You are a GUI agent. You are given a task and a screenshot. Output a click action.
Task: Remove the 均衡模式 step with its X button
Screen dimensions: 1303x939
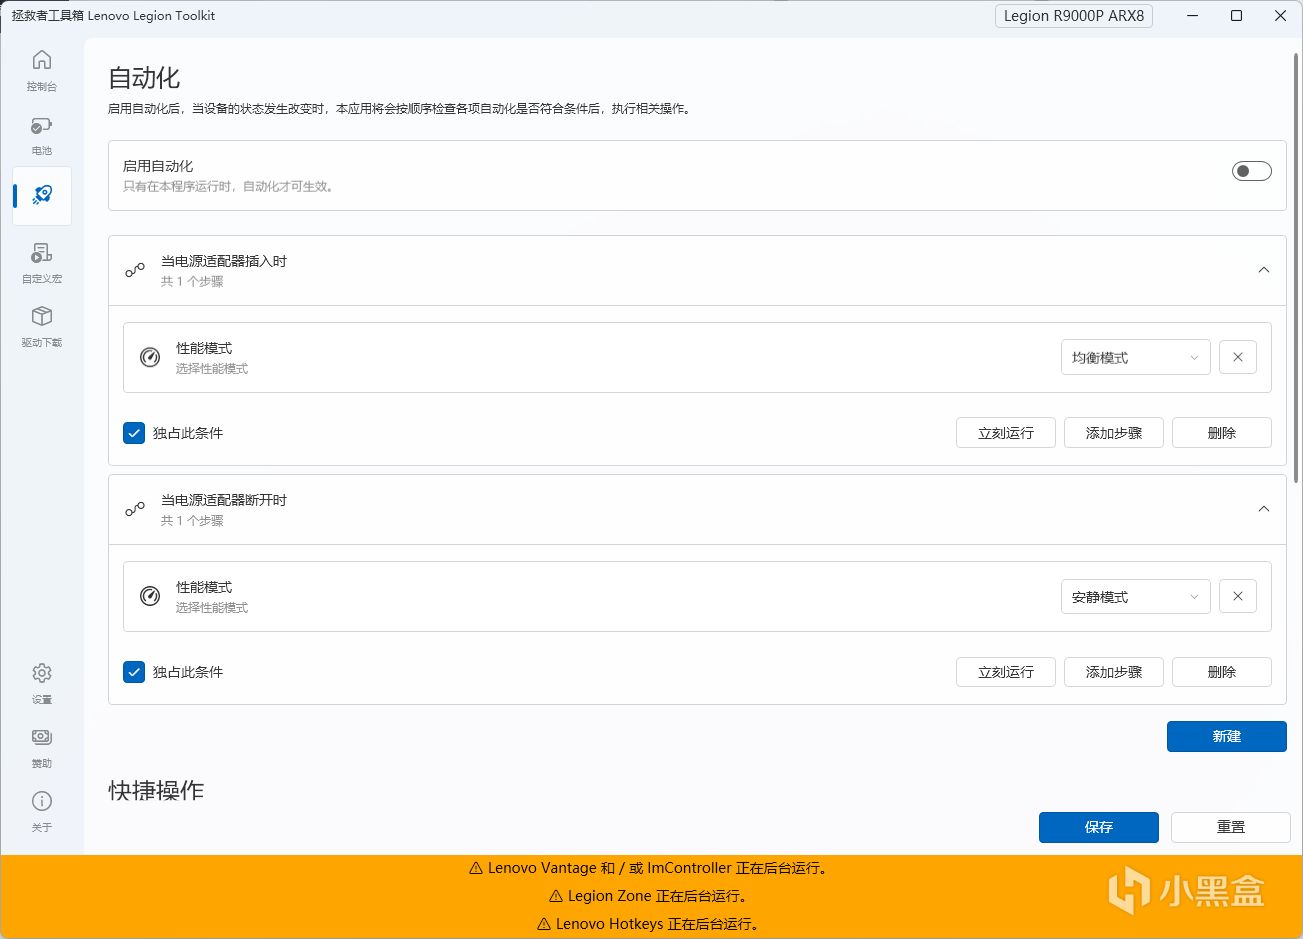pyautogui.click(x=1238, y=357)
